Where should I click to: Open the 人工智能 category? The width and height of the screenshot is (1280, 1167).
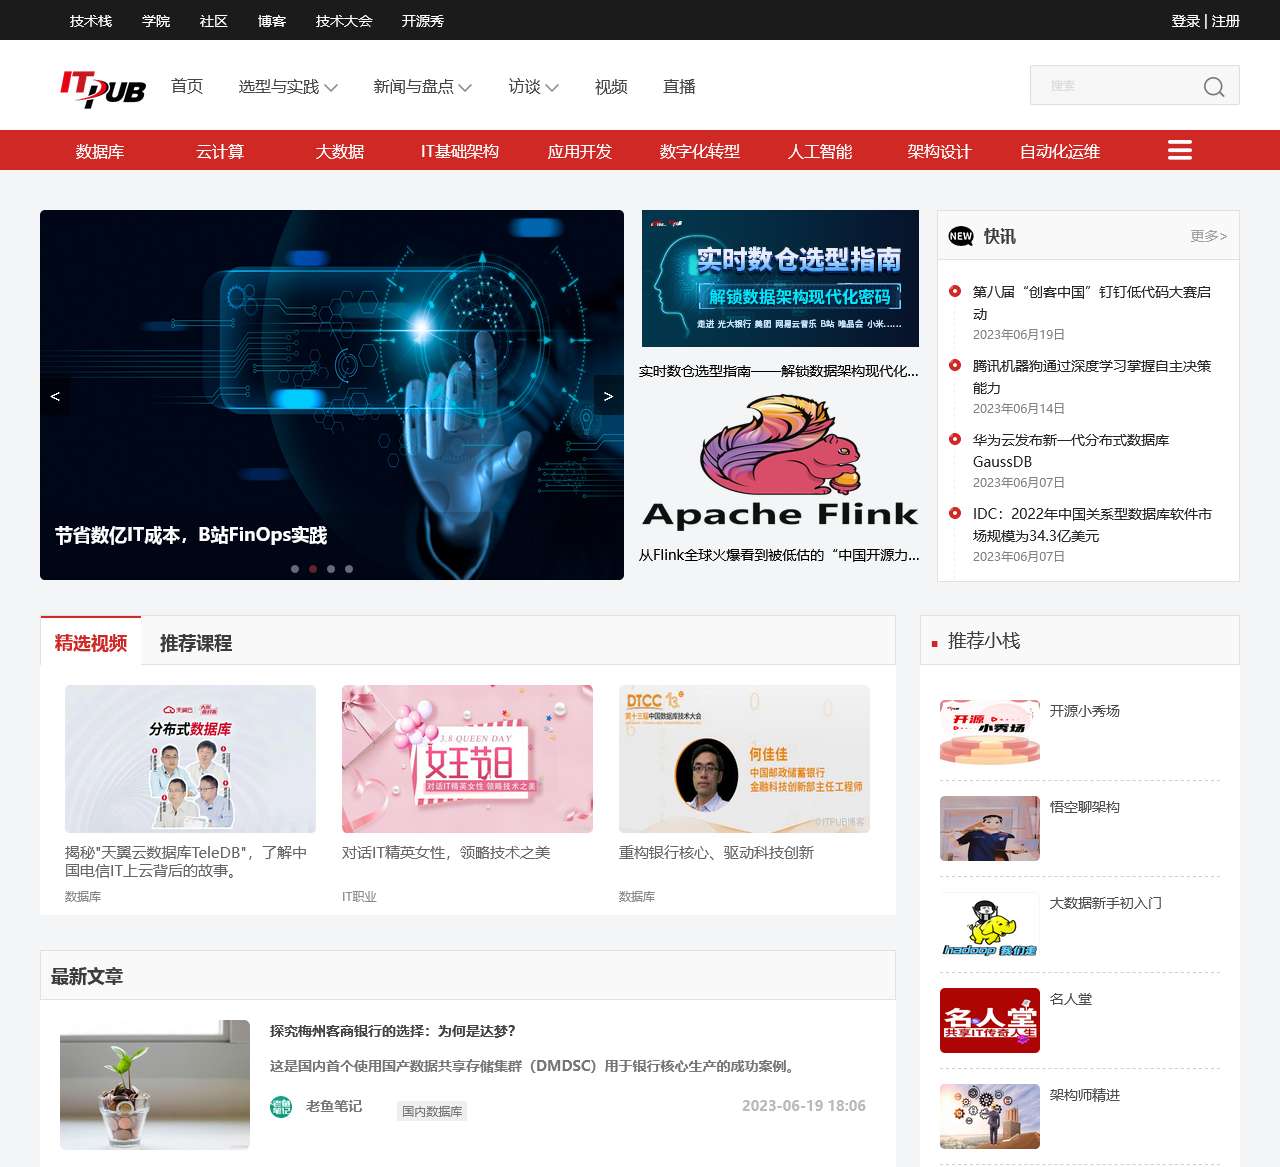coord(820,151)
